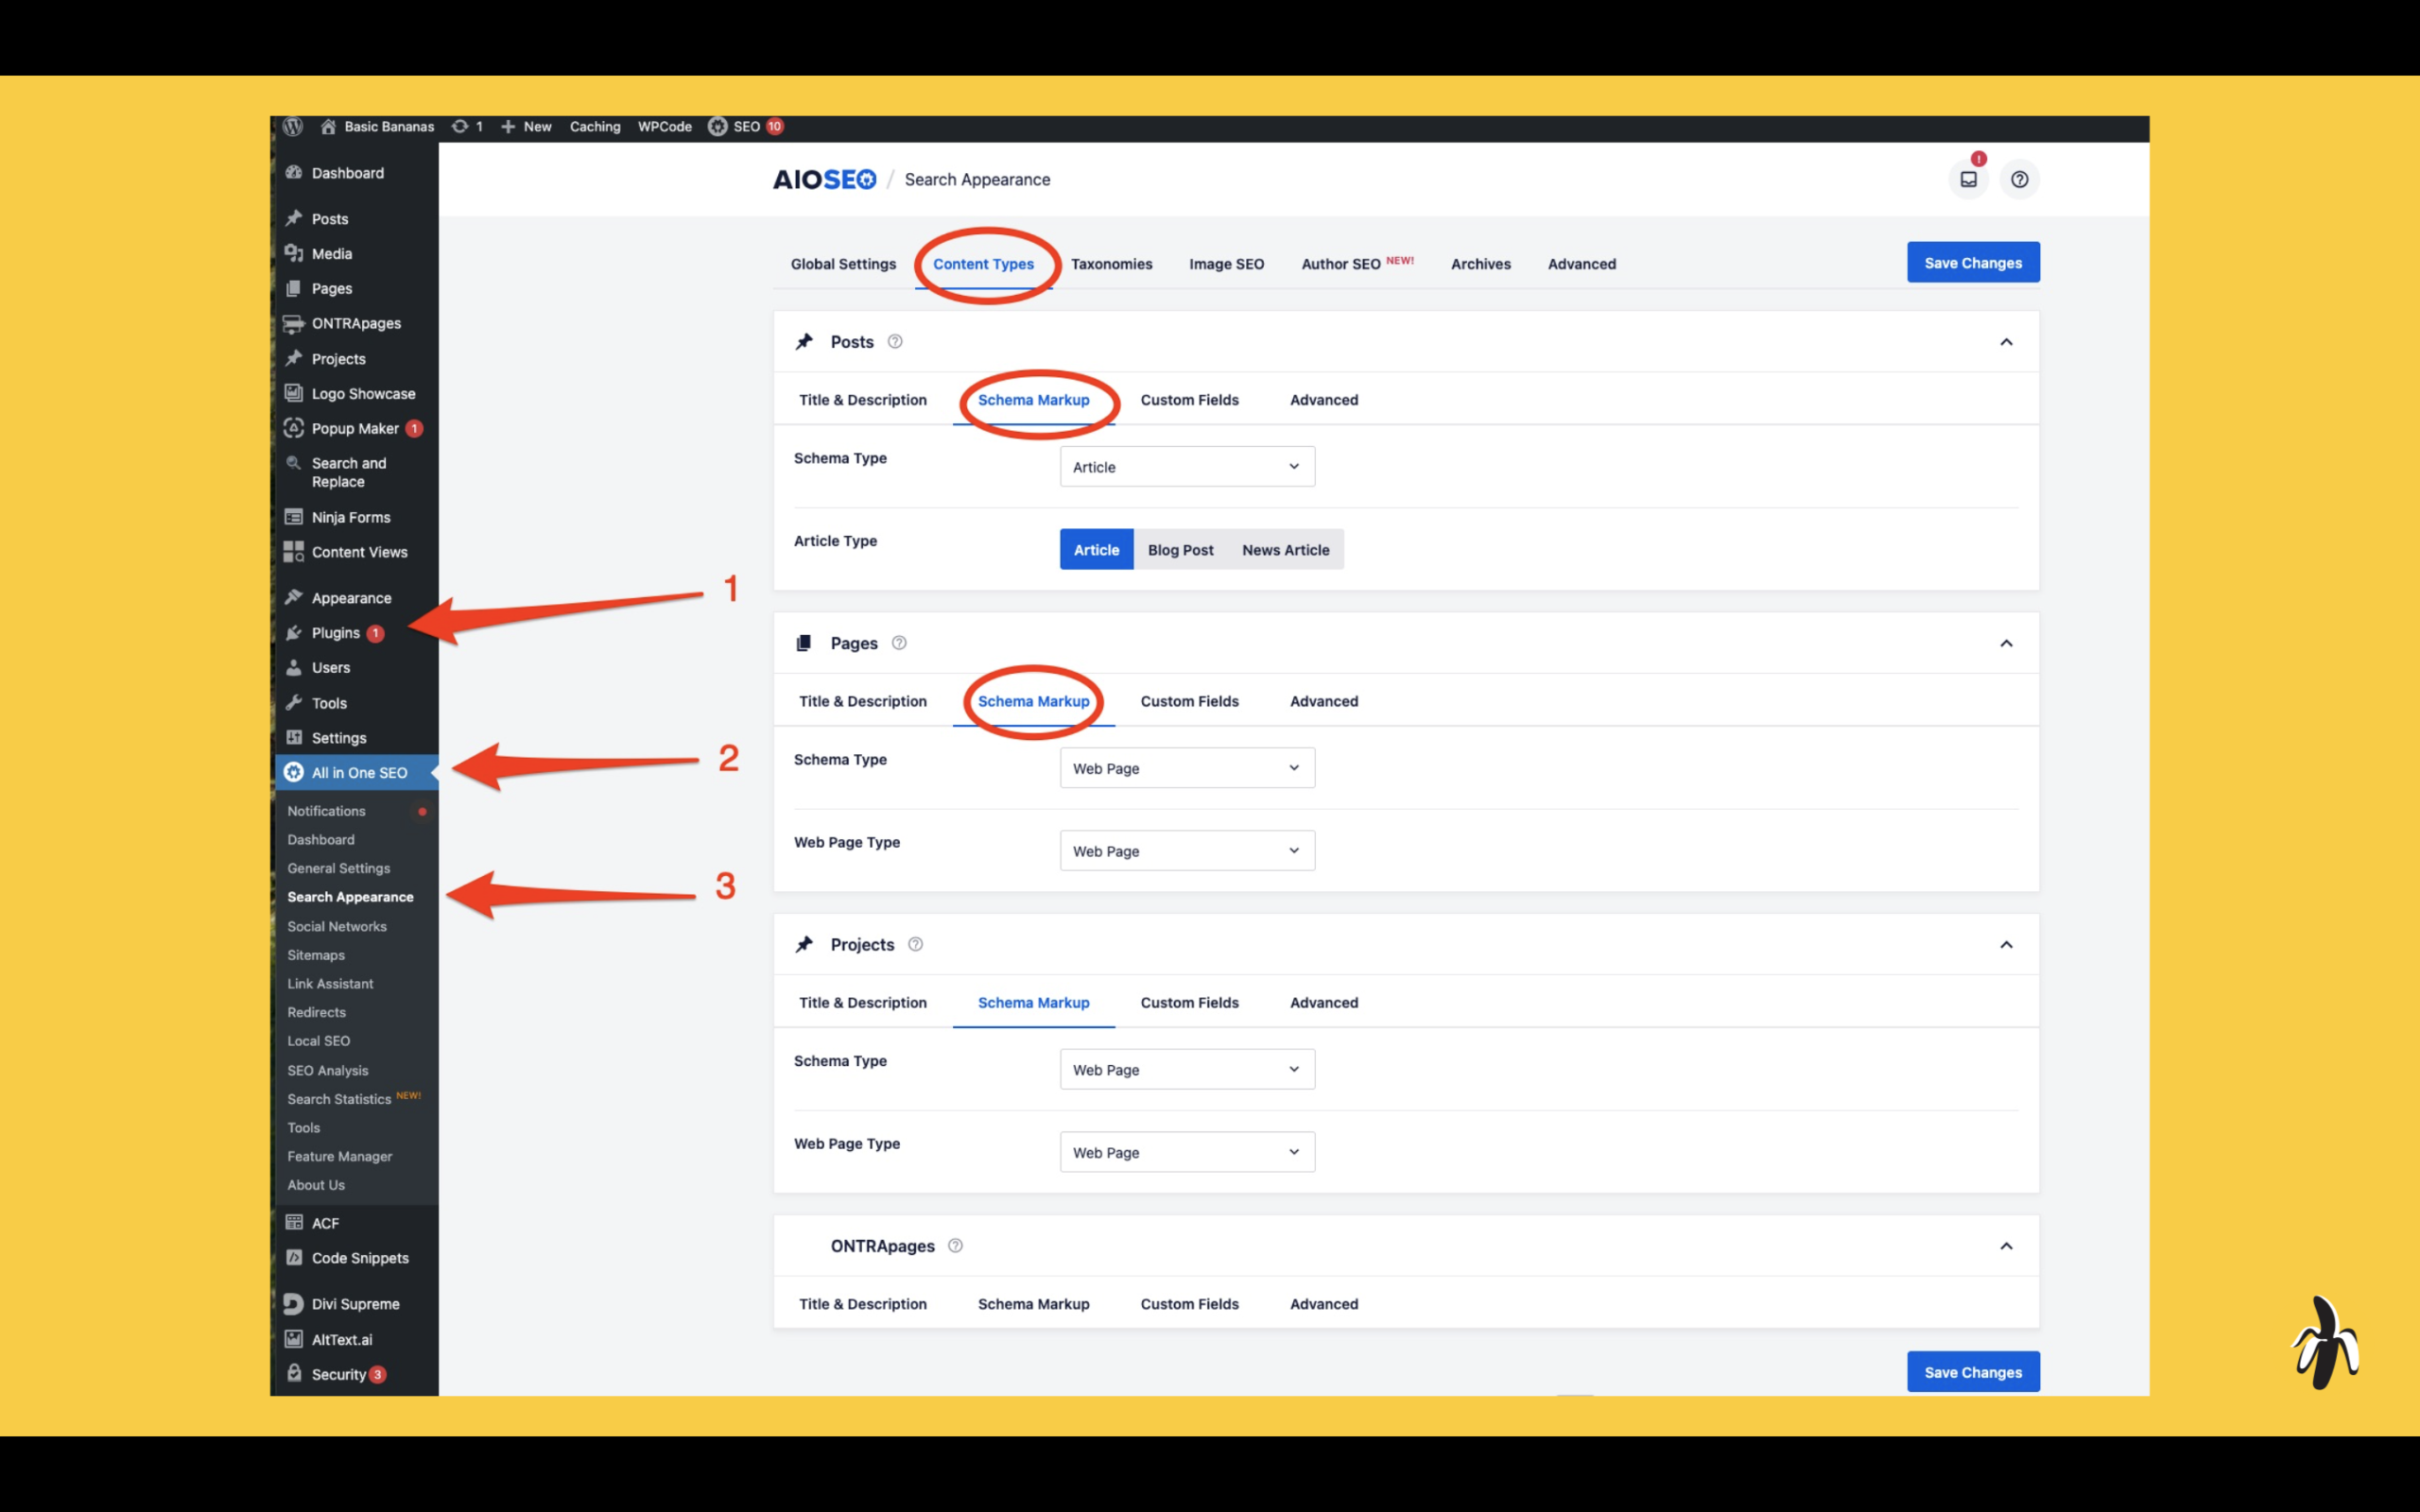Click the Users icon in sidebar

coord(294,667)
